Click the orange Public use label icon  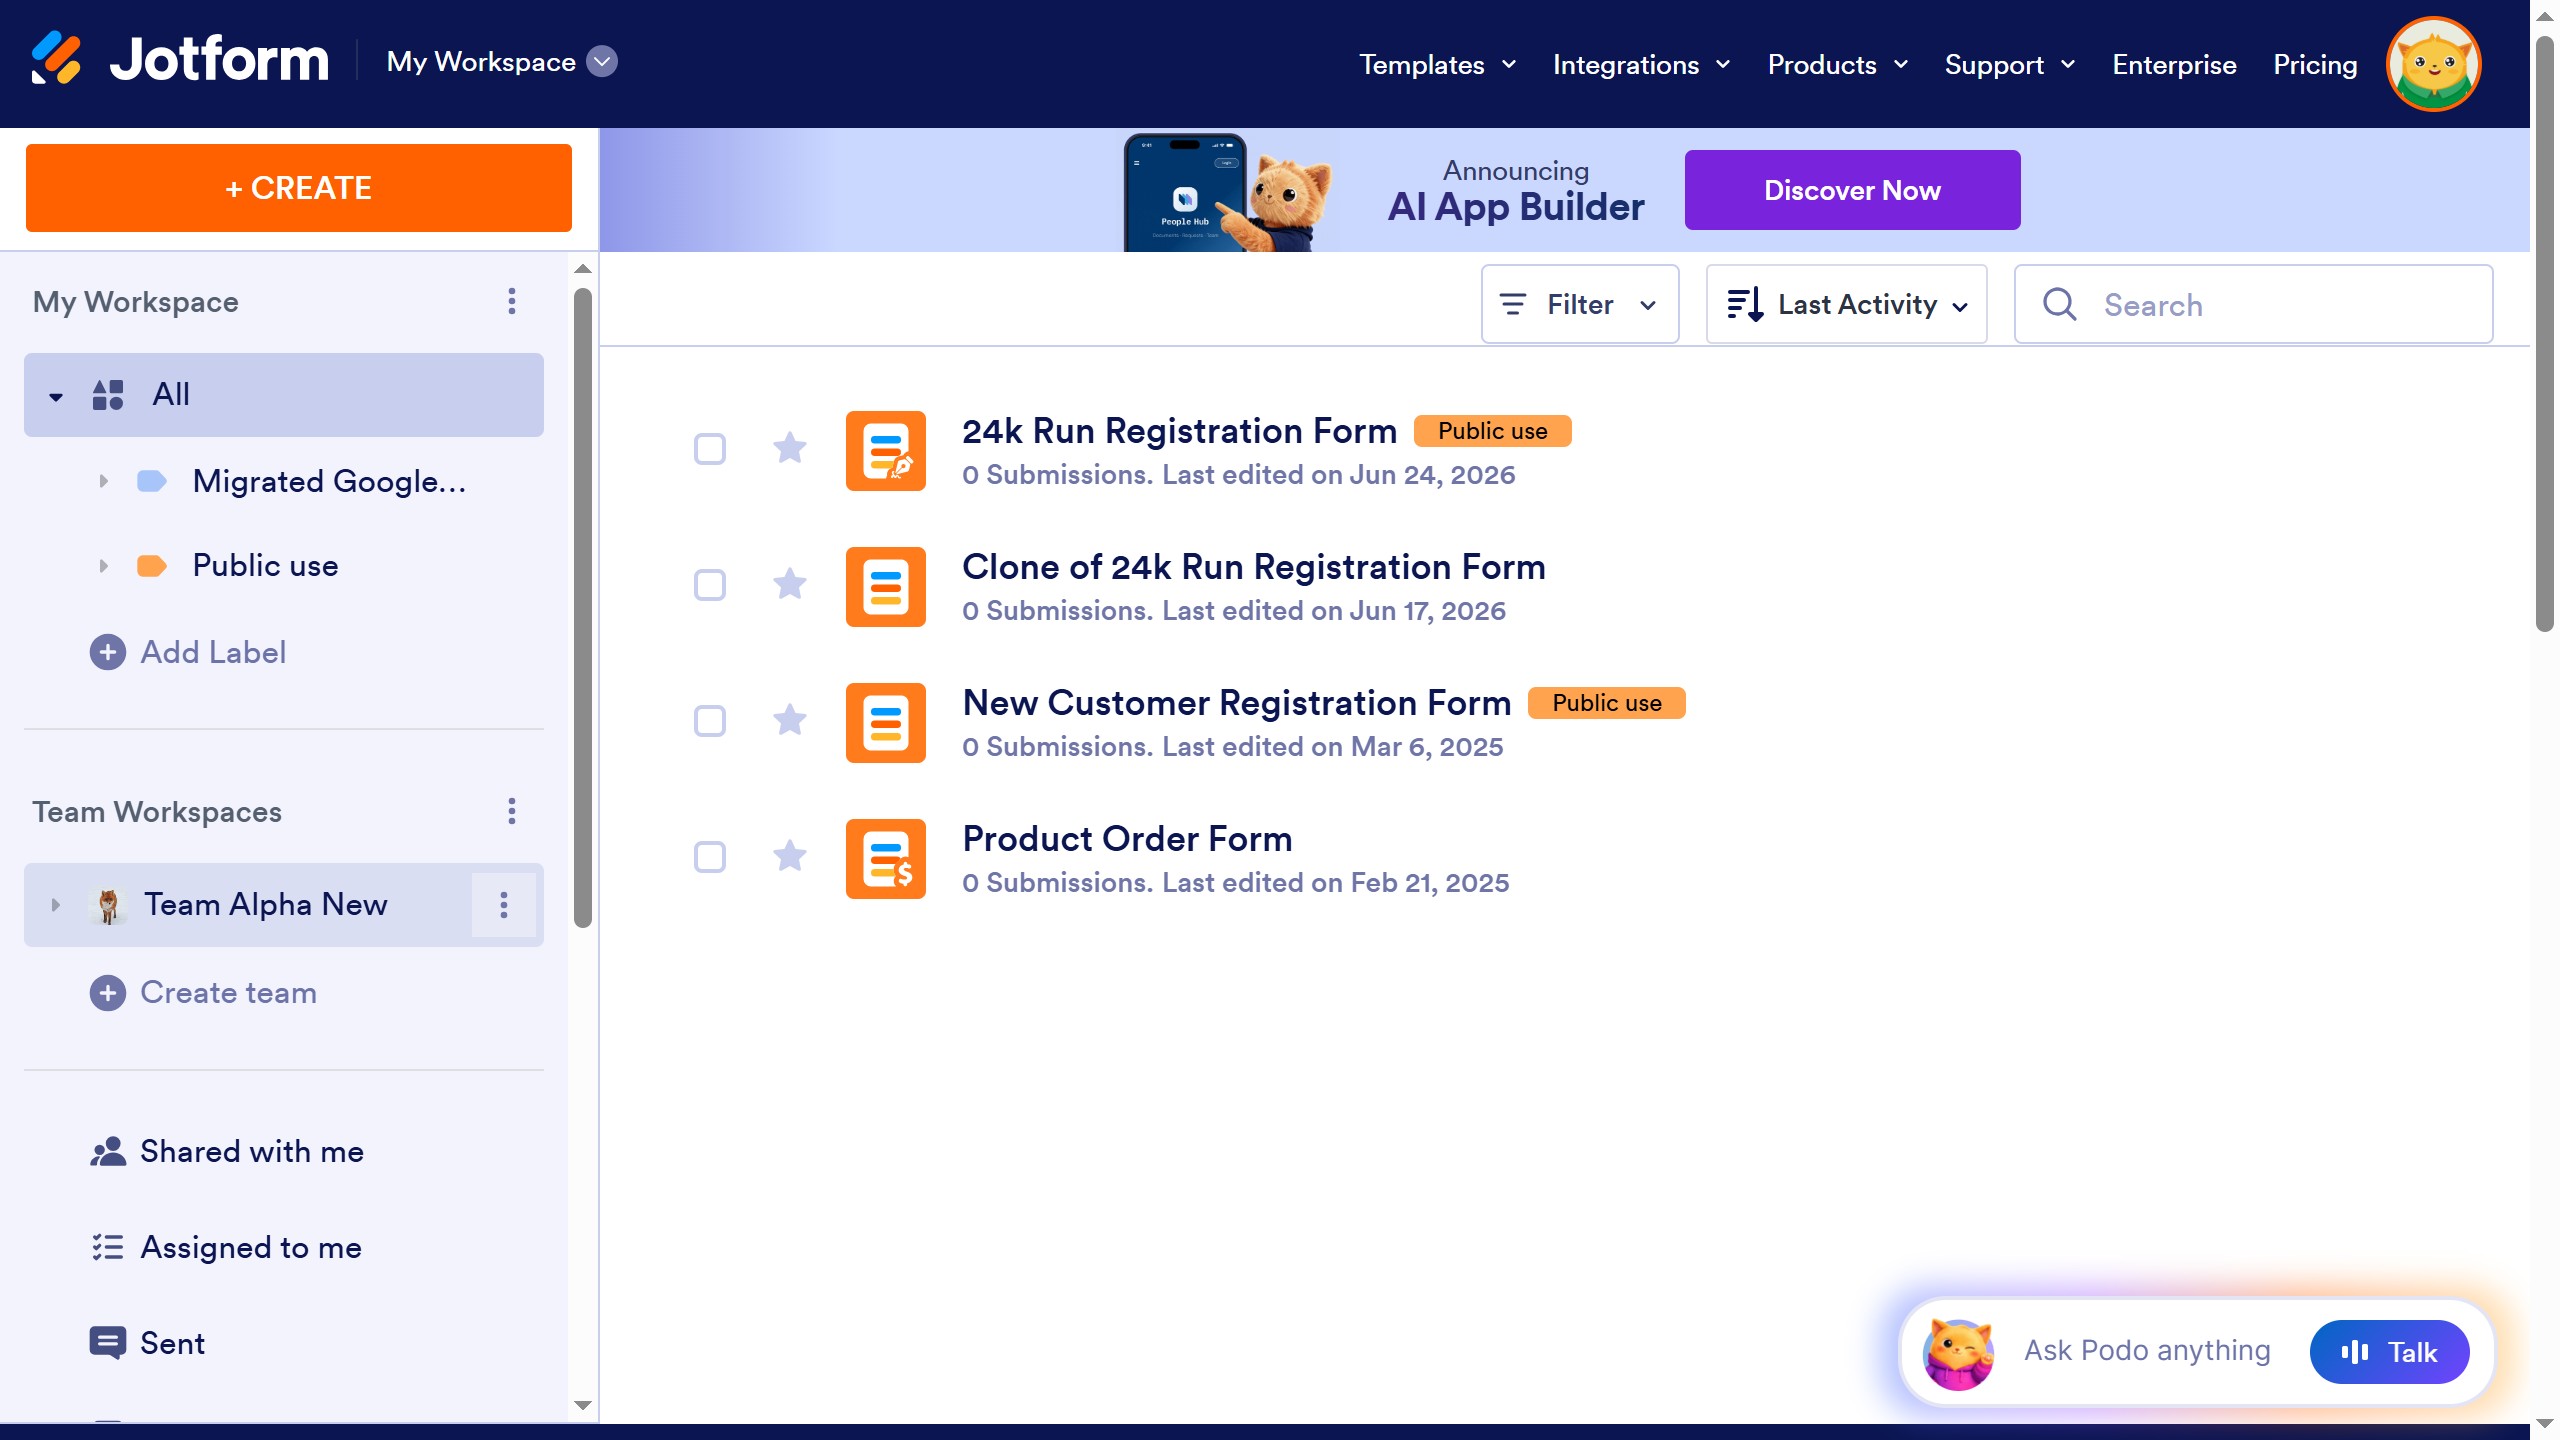152,566
